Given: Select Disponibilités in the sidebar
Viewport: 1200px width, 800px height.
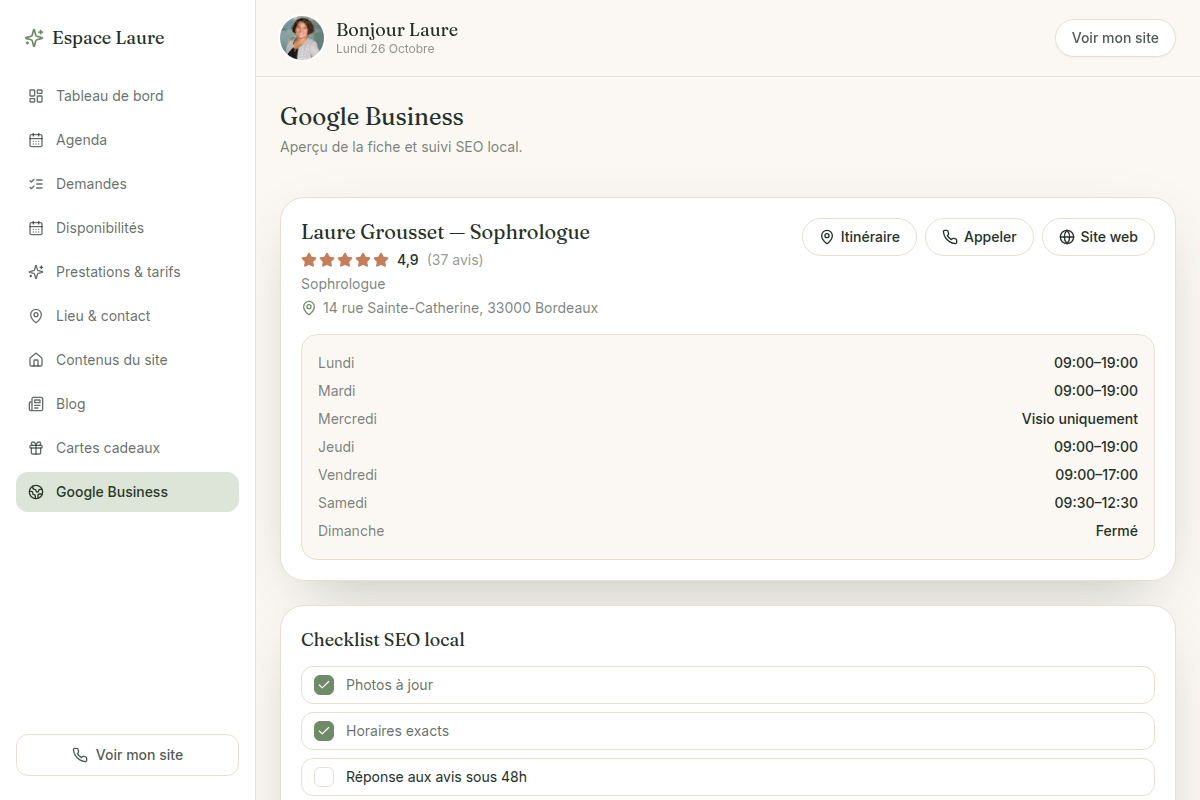Looking at the screenshot, I should pyautogui.click(x=127, y=228).
